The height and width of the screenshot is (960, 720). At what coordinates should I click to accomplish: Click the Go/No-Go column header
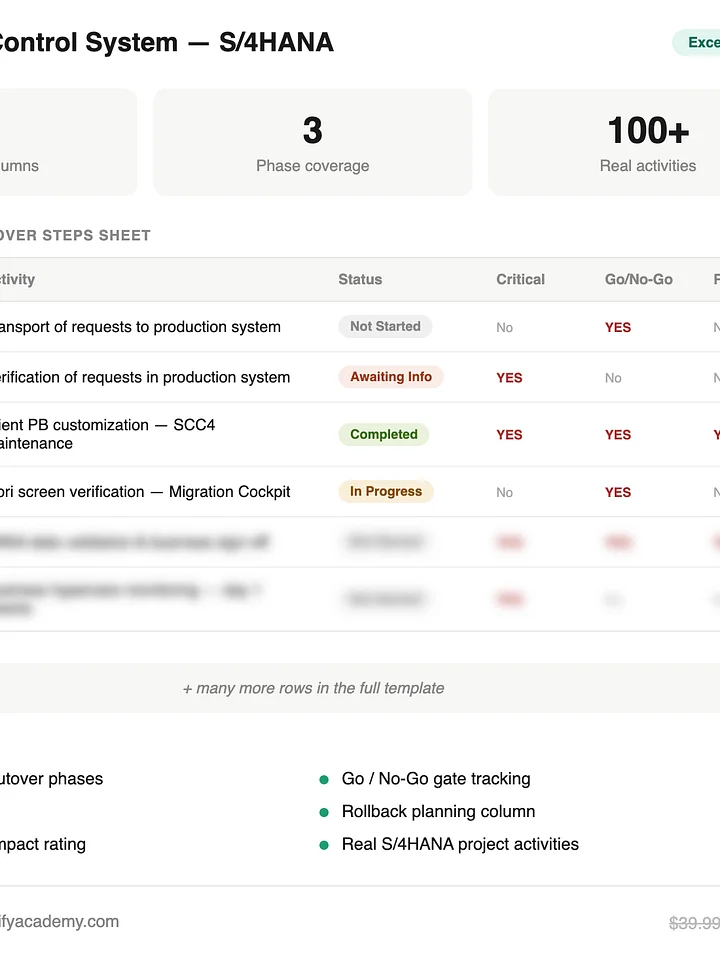click(x=639, y=279)
